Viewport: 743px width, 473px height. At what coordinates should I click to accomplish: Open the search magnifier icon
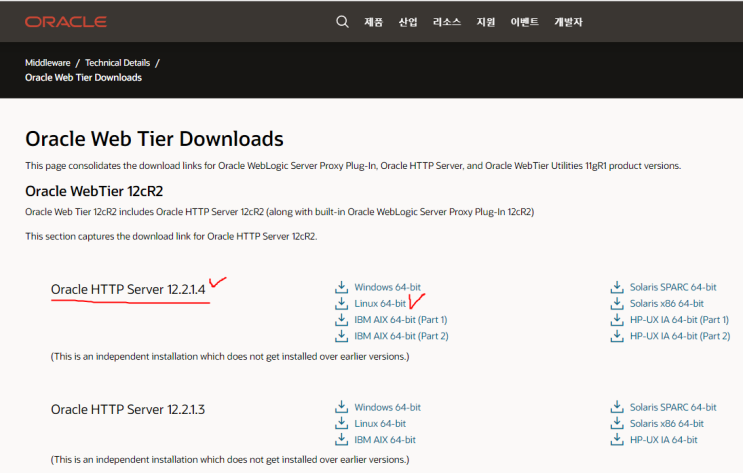(342, 22)
